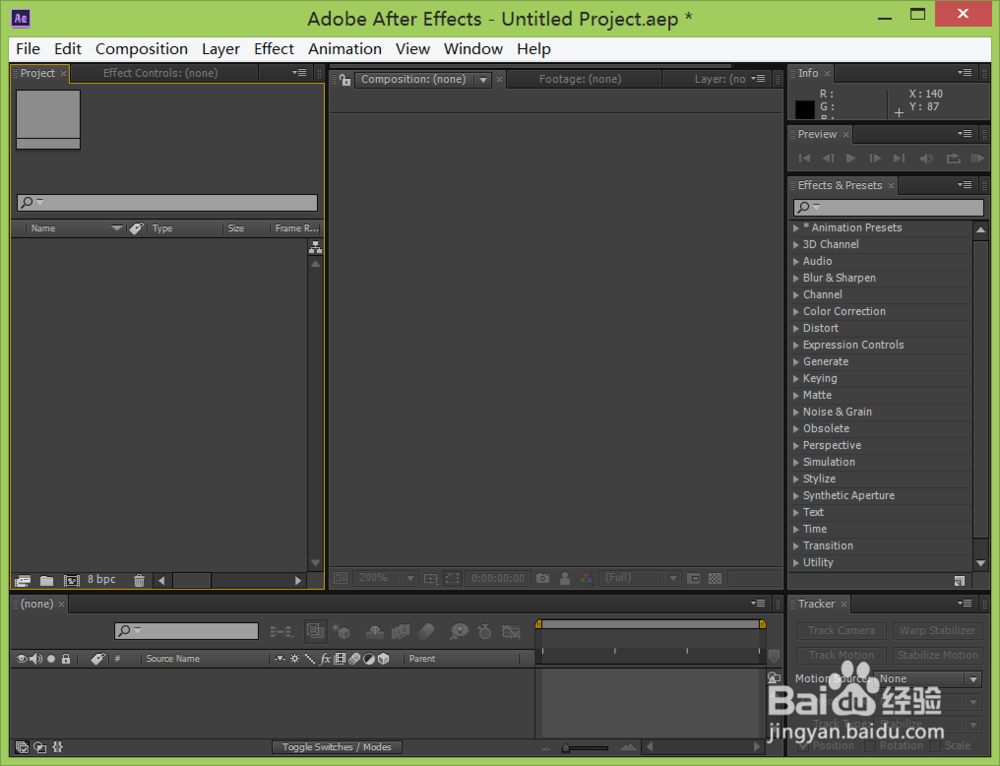Open the Window menu
This screenshot has width=1000, height=766.
point(473,49)
